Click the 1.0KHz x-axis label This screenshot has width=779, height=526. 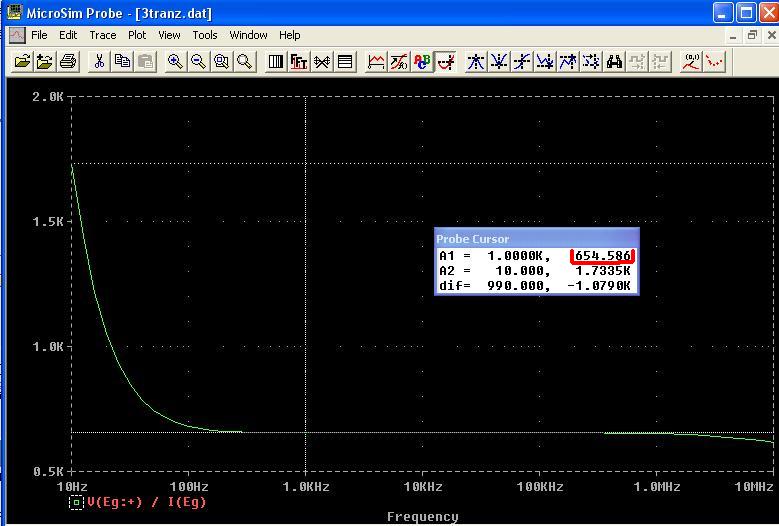(306, 487)
